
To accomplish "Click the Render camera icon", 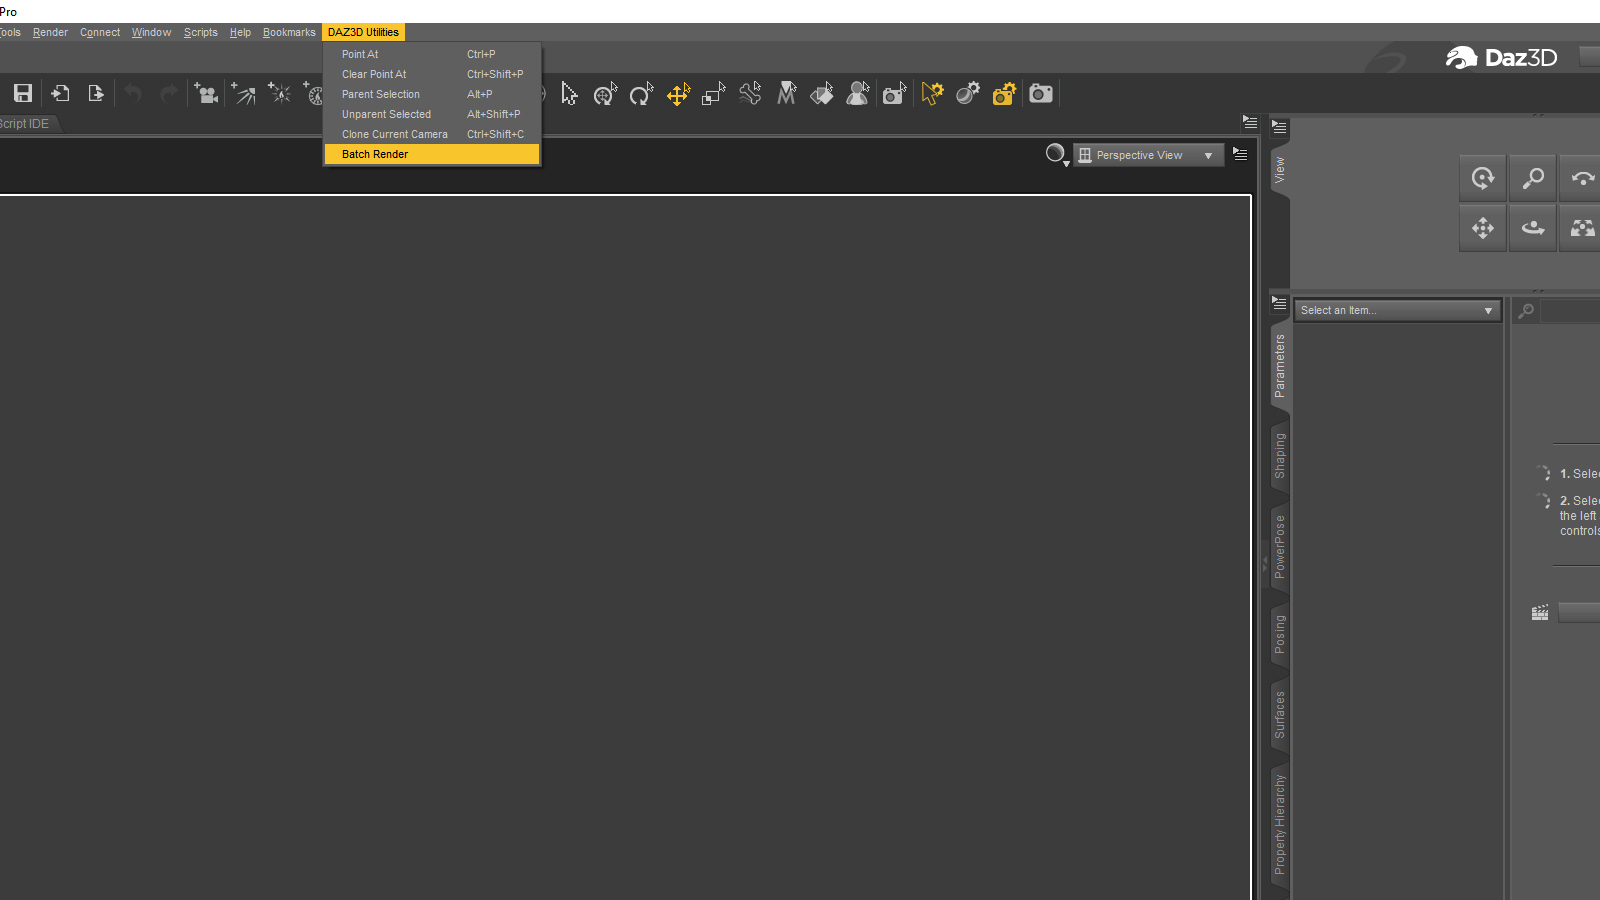I will pos(1041,94).
